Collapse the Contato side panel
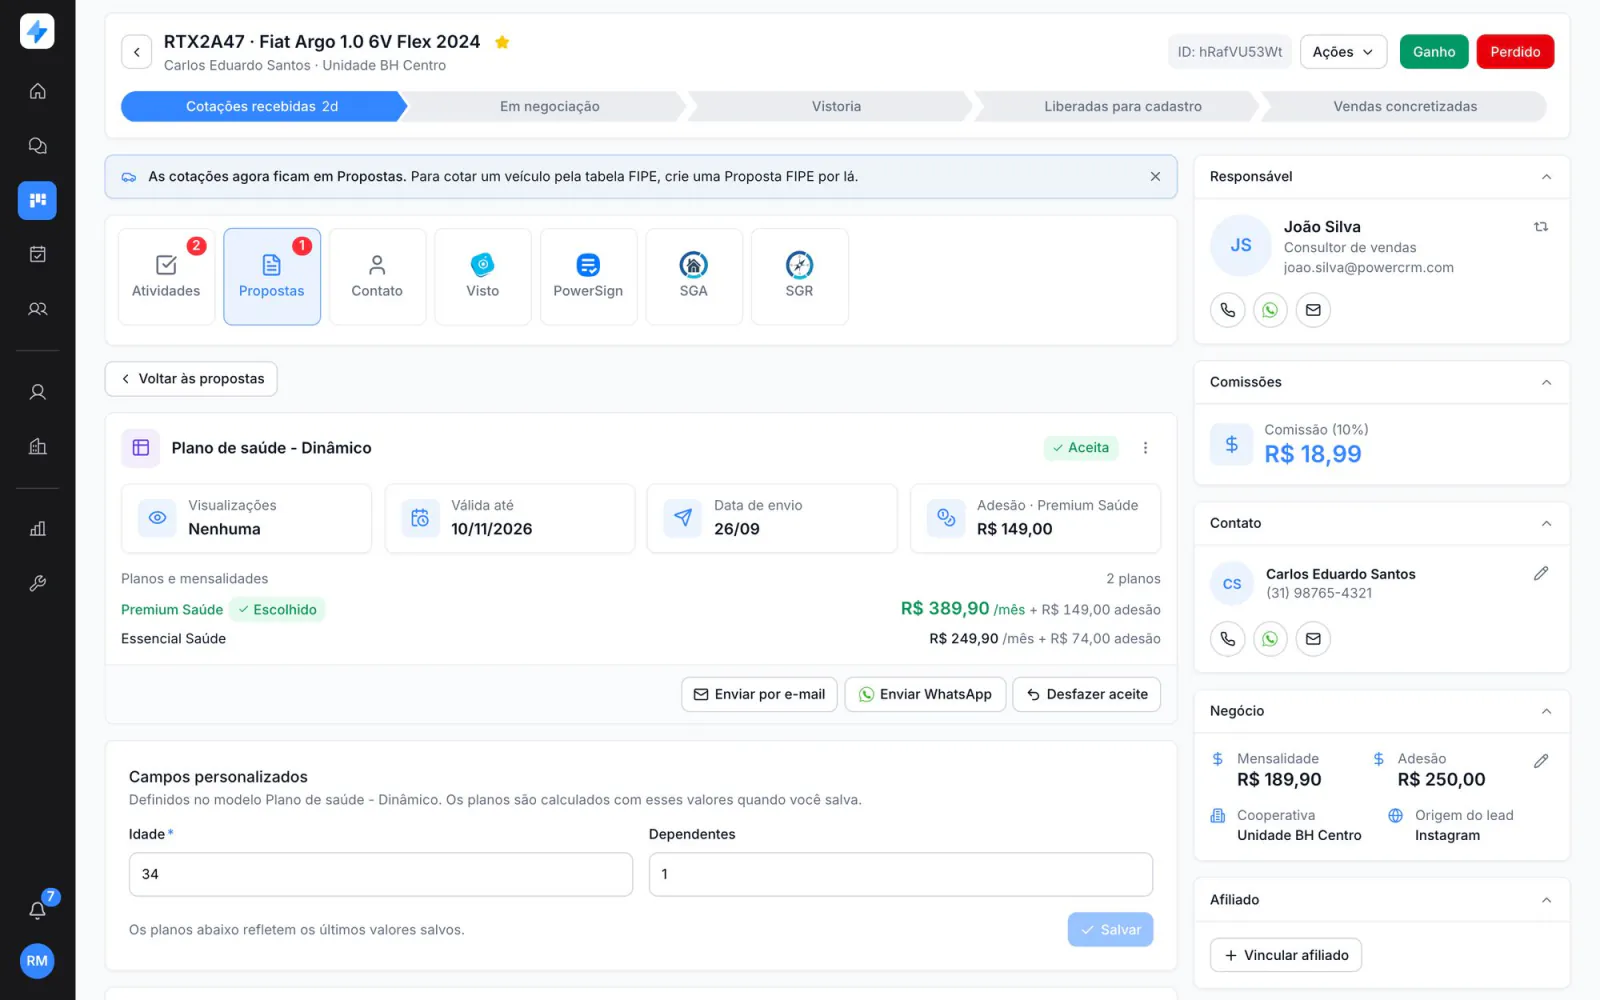 click(1546, 523)
